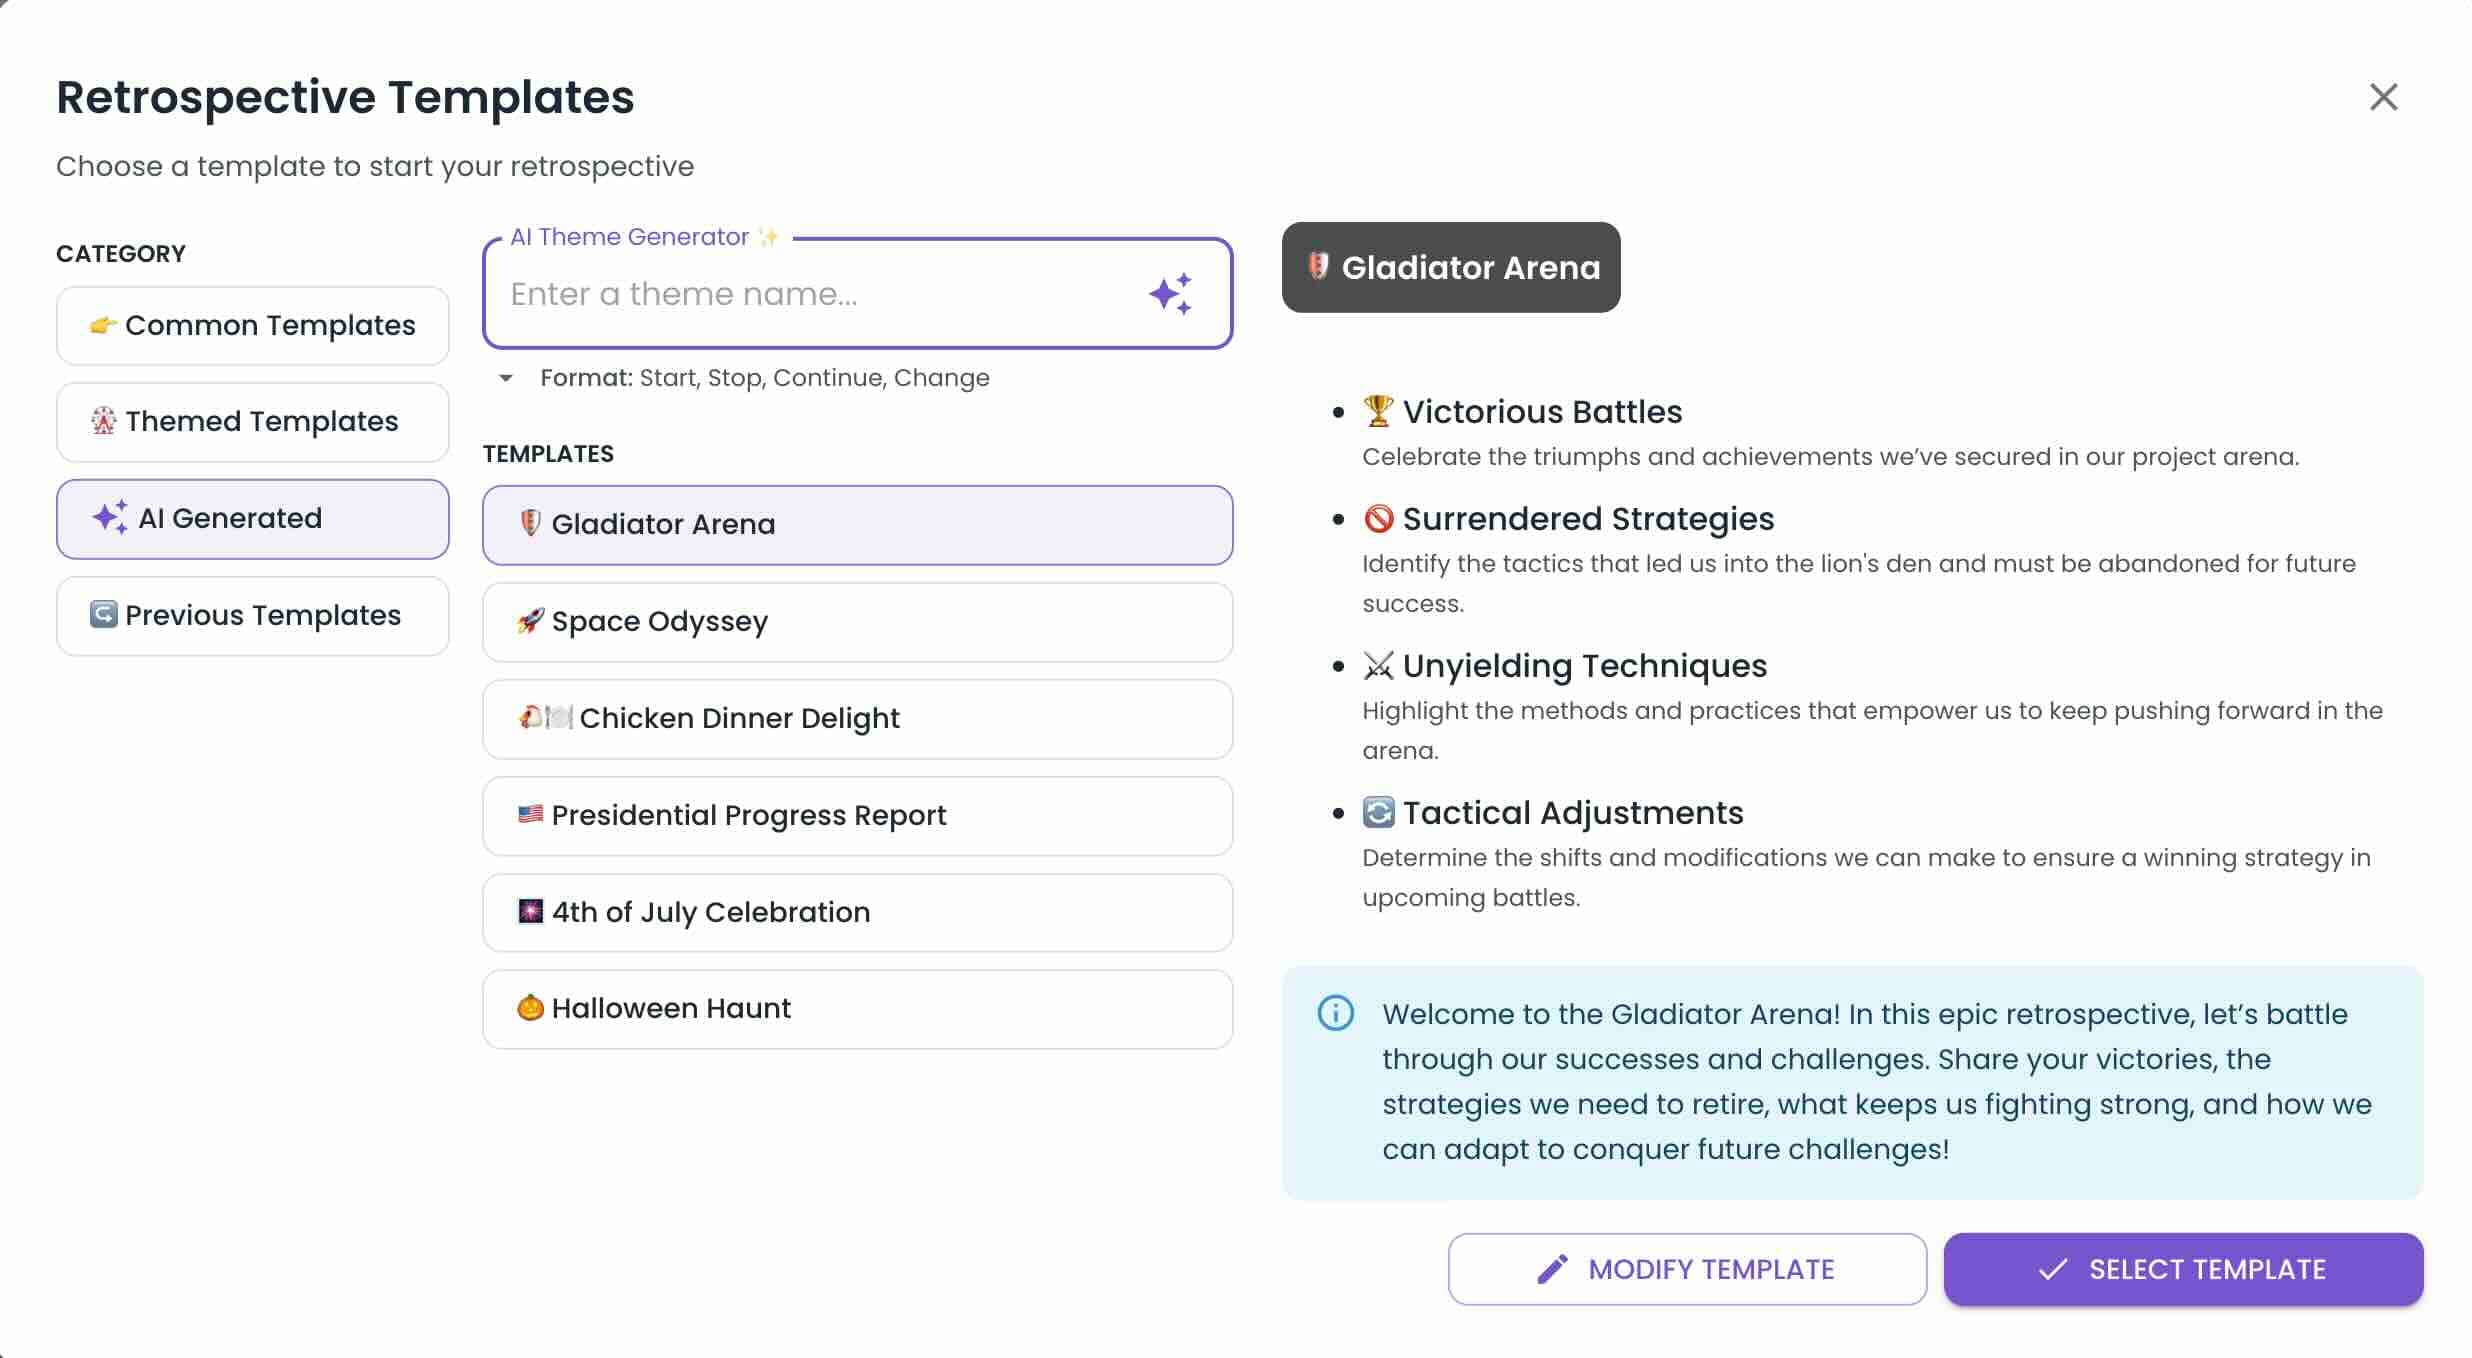
Task: Click the crossed swords icon beside Unyielding Techniques
Action: 1378,666
